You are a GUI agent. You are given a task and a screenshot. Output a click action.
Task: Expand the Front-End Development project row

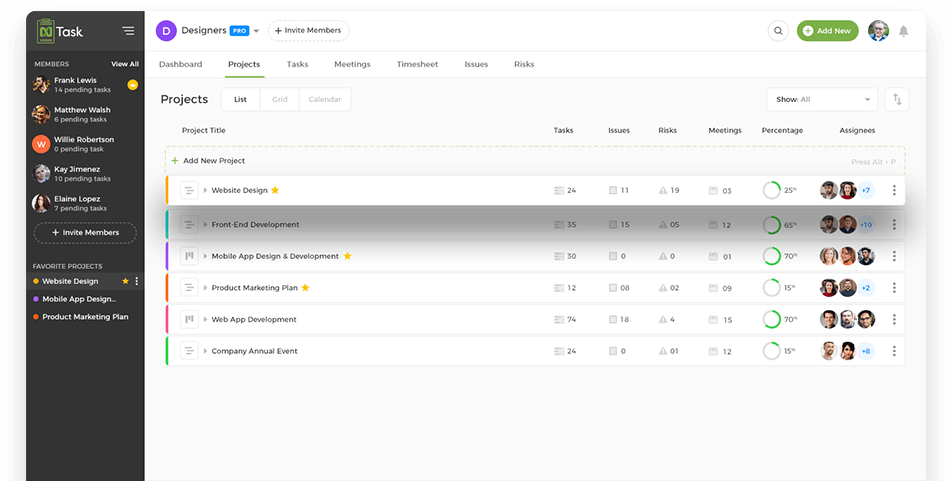point(205,225)
